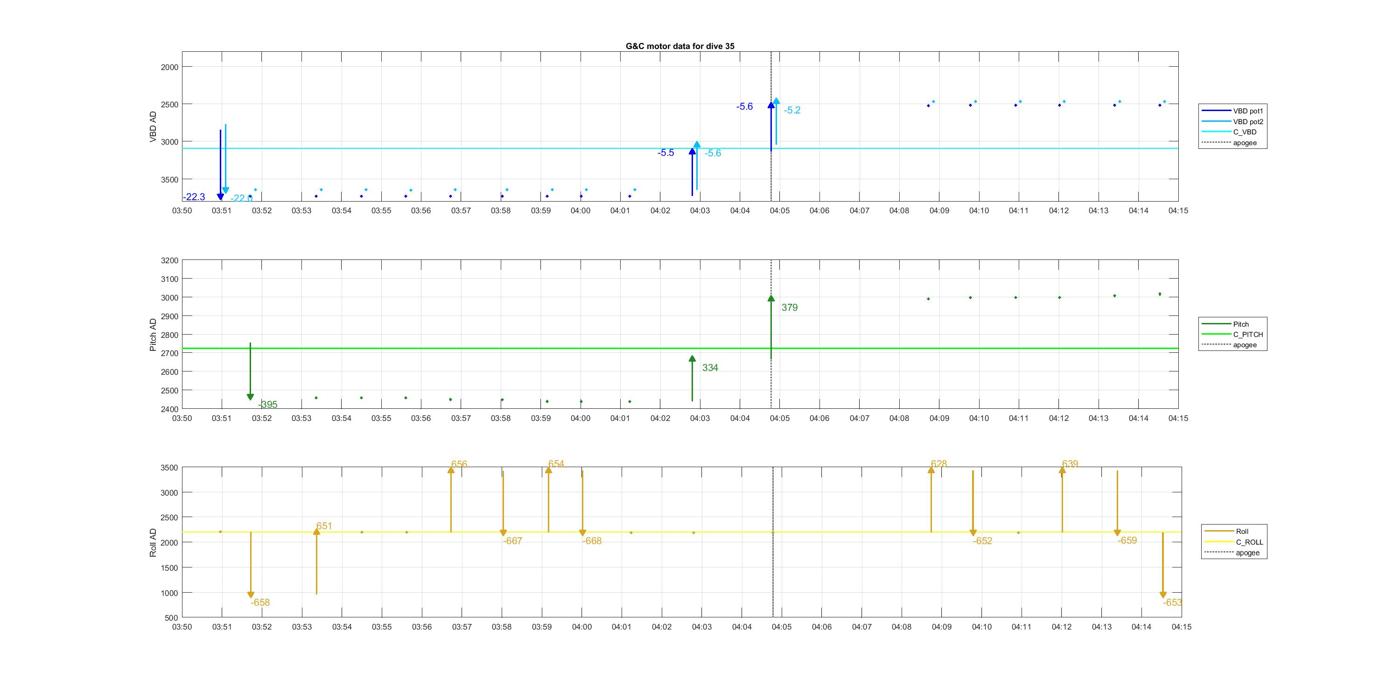This screenshot has width=1400, height=693.
Task: Click the dark blue '-5.6' label near apogee
Action: [x=745, y=107]
